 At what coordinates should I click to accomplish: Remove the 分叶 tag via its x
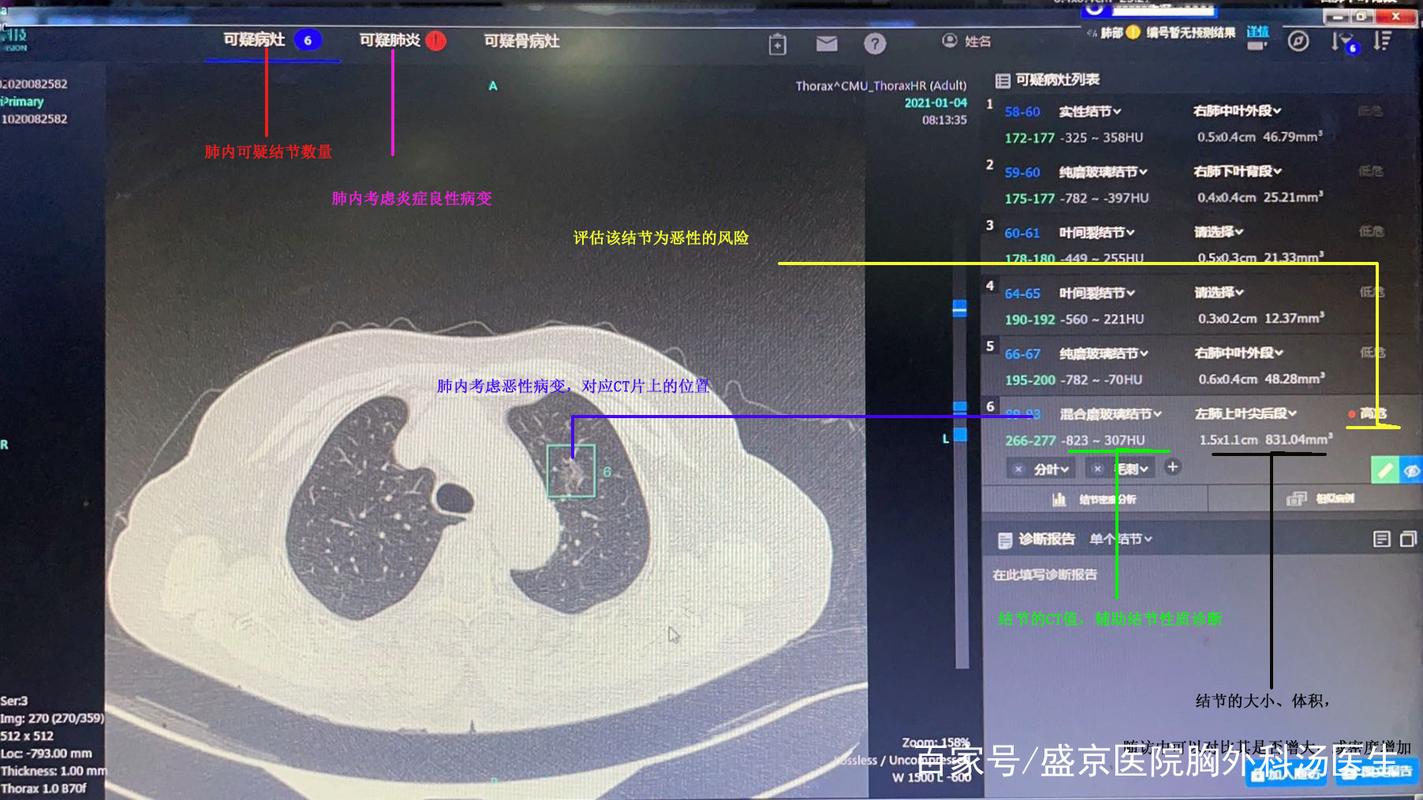coord(1018,469)
